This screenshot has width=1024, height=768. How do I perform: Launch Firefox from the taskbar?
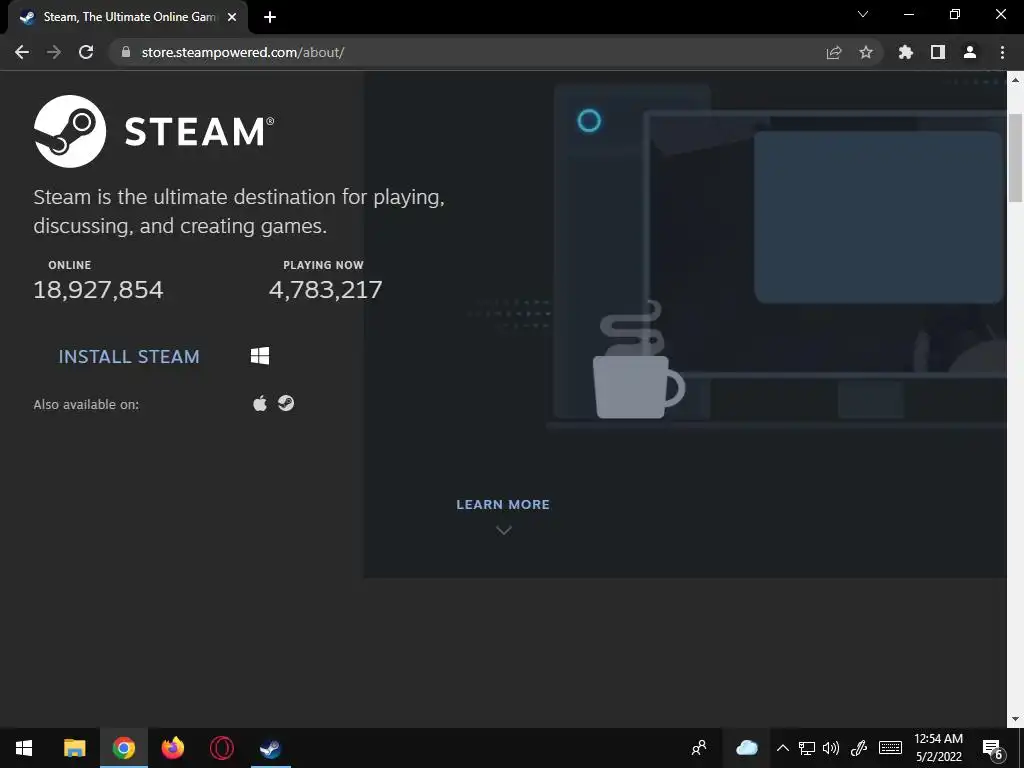tap(172, 748)
